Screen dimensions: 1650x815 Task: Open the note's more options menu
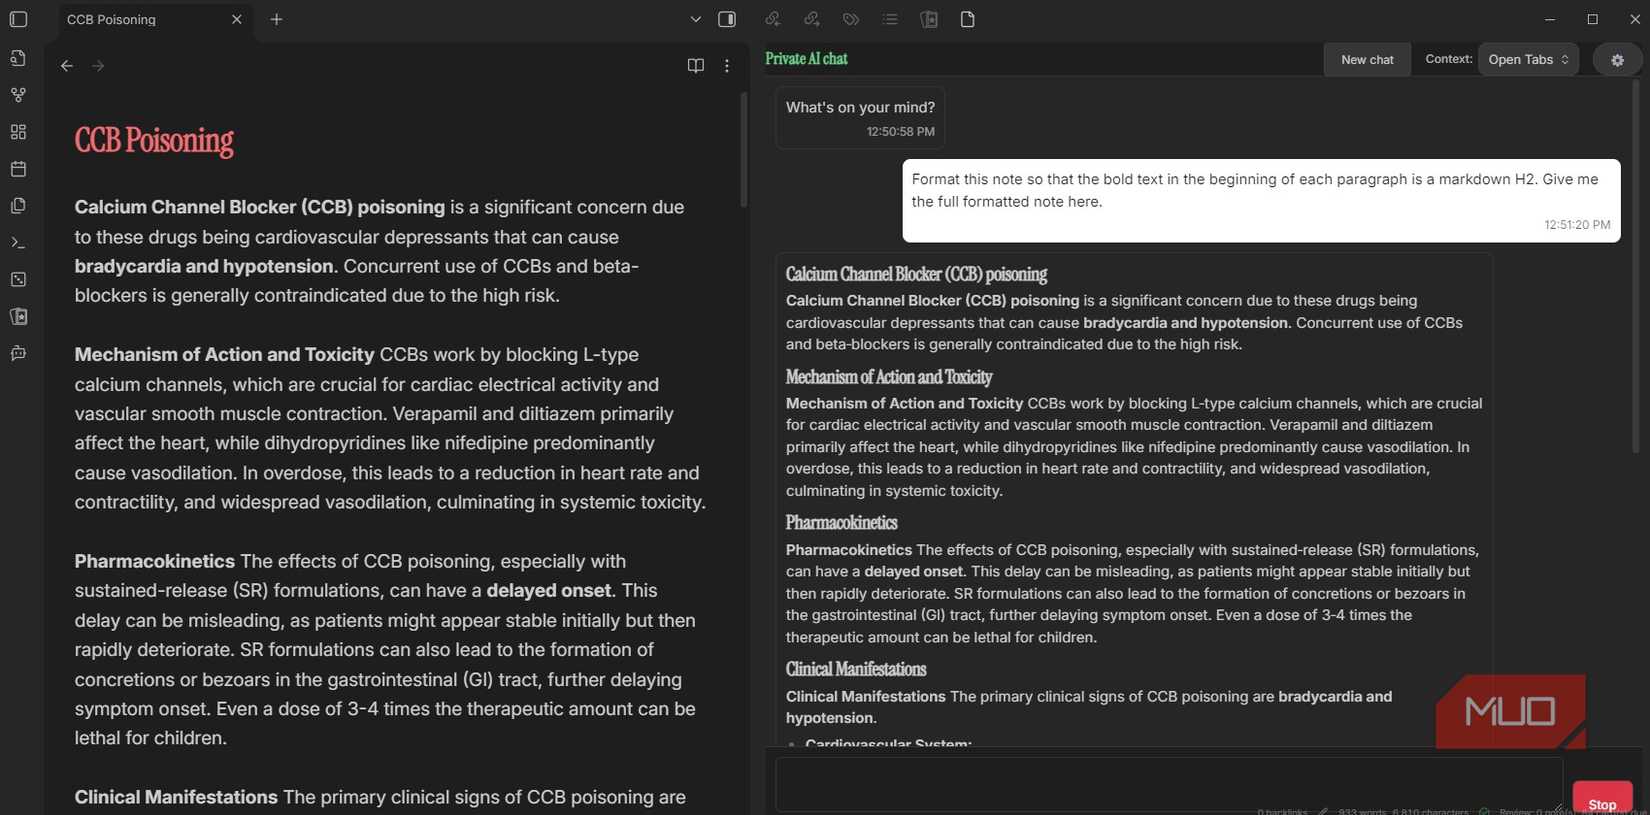click(x=727, y=66)
